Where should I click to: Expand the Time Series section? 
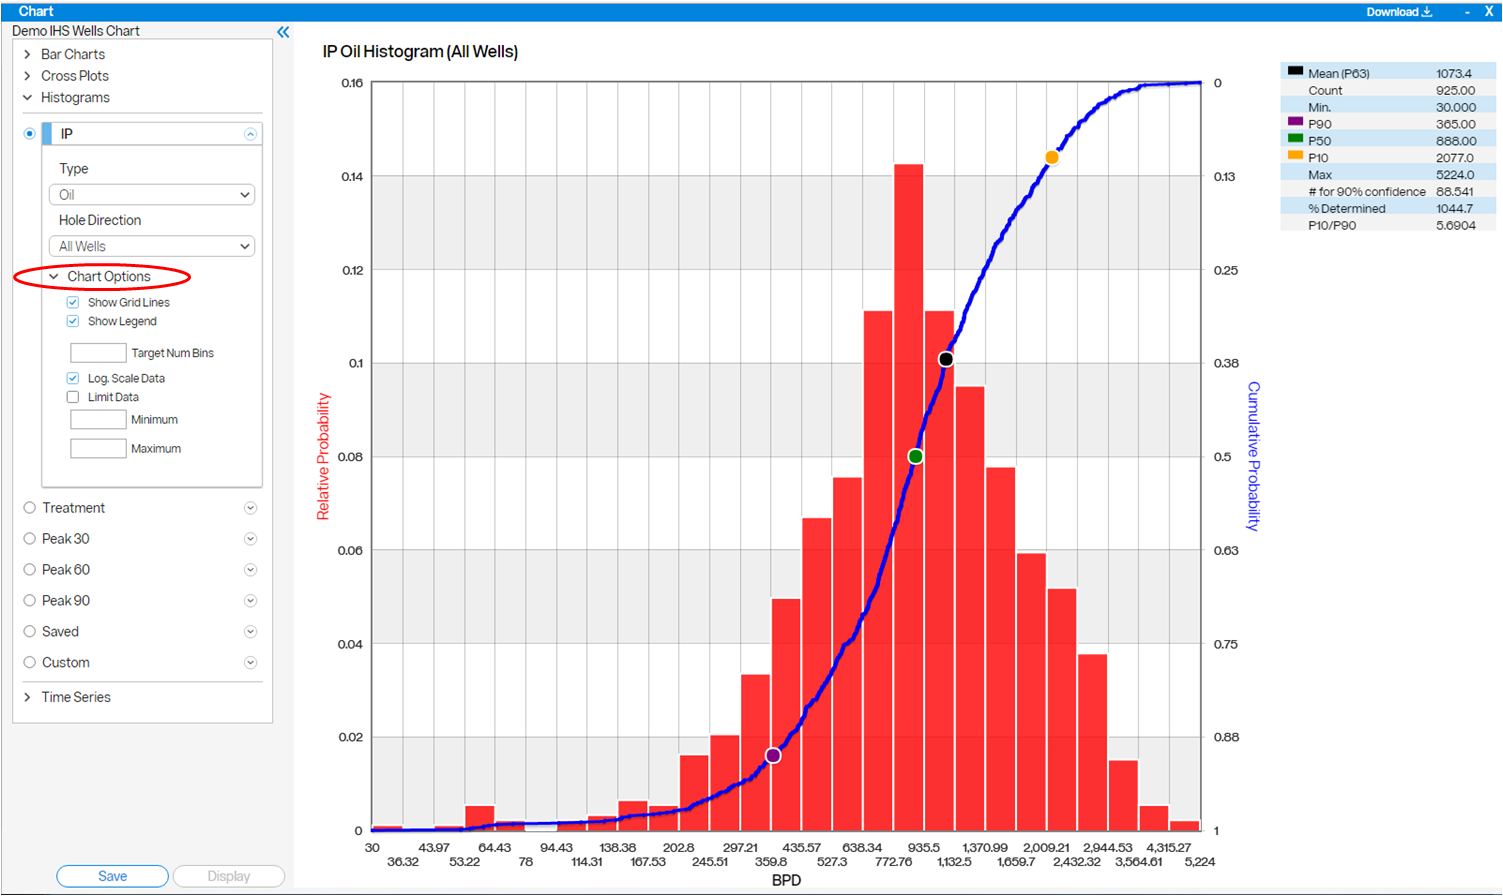coord(27,697)
